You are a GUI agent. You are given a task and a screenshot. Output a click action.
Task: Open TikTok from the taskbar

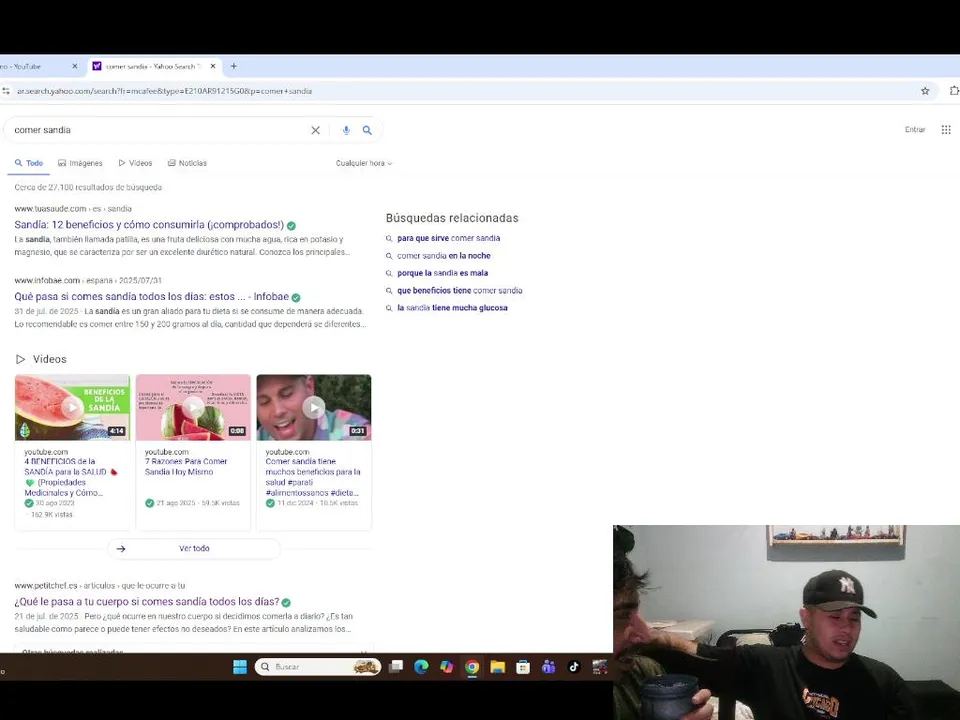pos(574,667)
